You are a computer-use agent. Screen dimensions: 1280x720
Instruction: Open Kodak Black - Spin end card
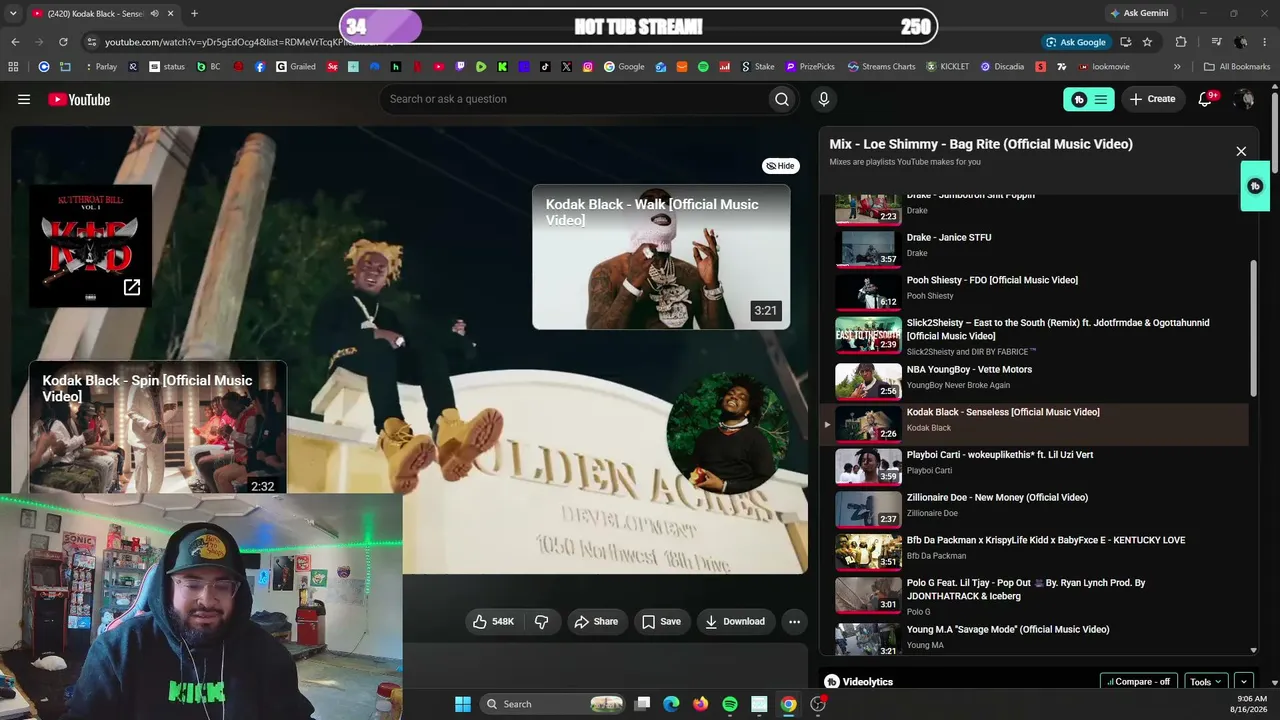158,427
